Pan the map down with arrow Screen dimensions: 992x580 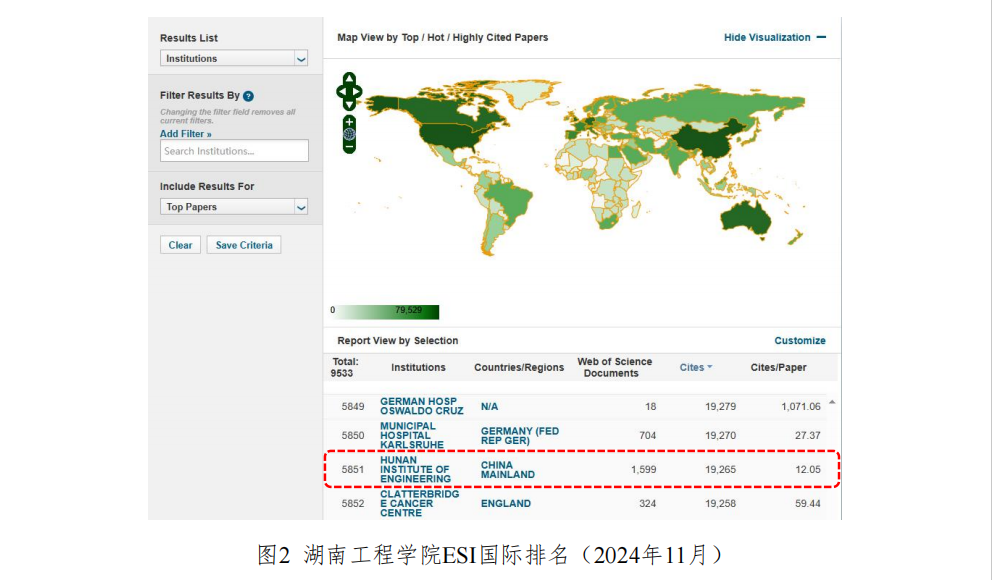[349, 105]
